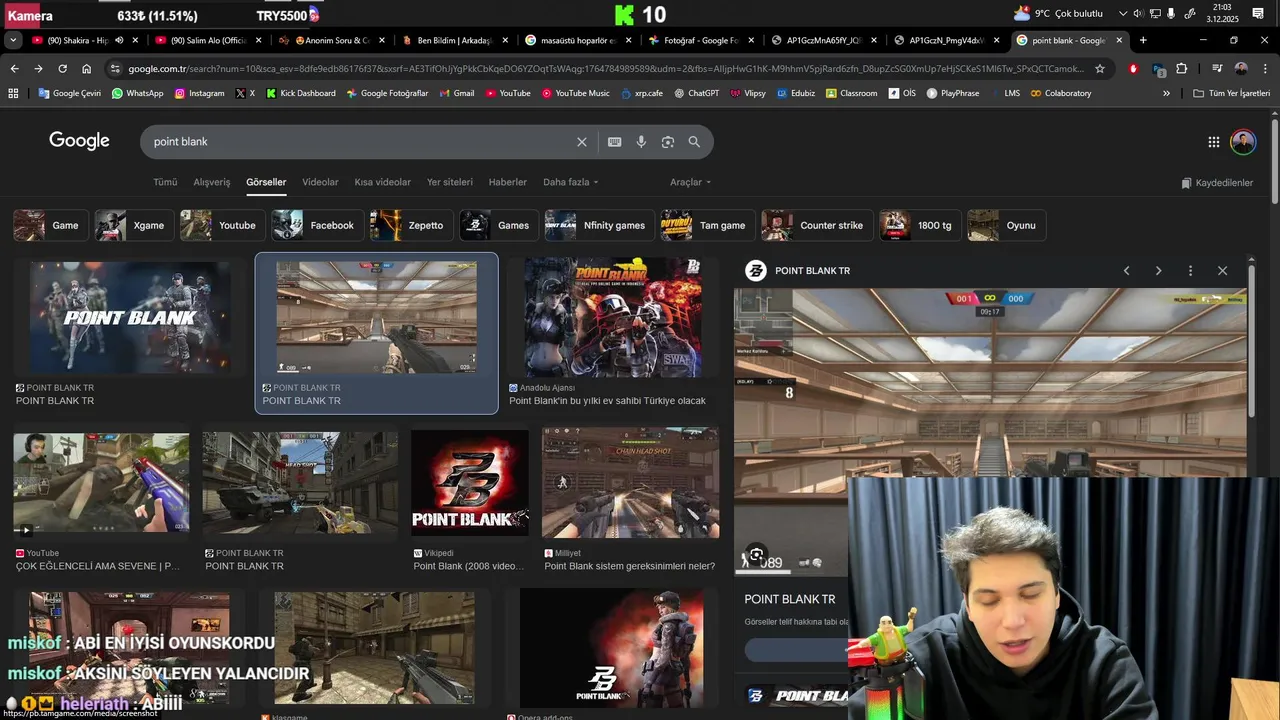Switch to the Yer siteleri tab
The height and width of the screenshot is (720, 1280).
click(x=450, y=182)
